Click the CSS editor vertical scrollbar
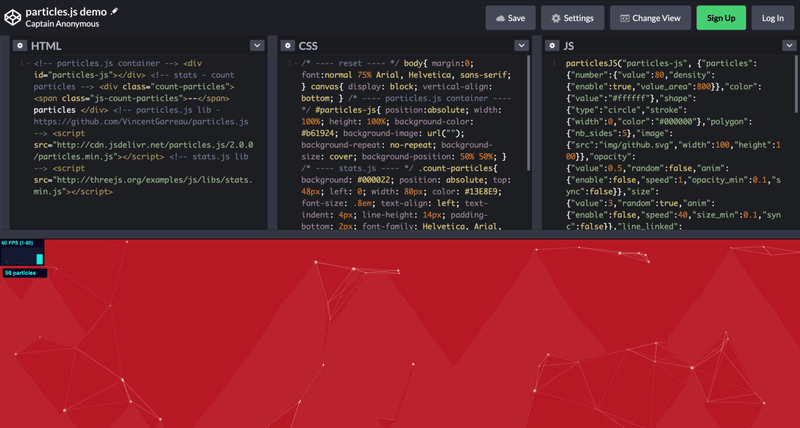The height and width of the screenshot is (428, 800). click(x=528, y=113)
